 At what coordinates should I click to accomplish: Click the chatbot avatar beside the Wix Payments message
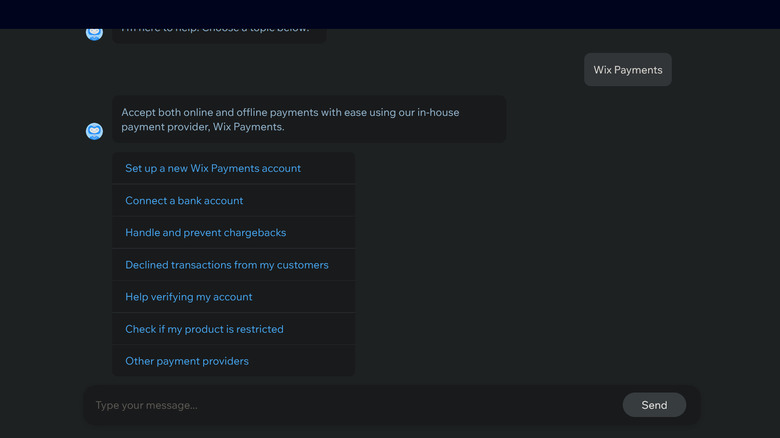click(94, 131)
